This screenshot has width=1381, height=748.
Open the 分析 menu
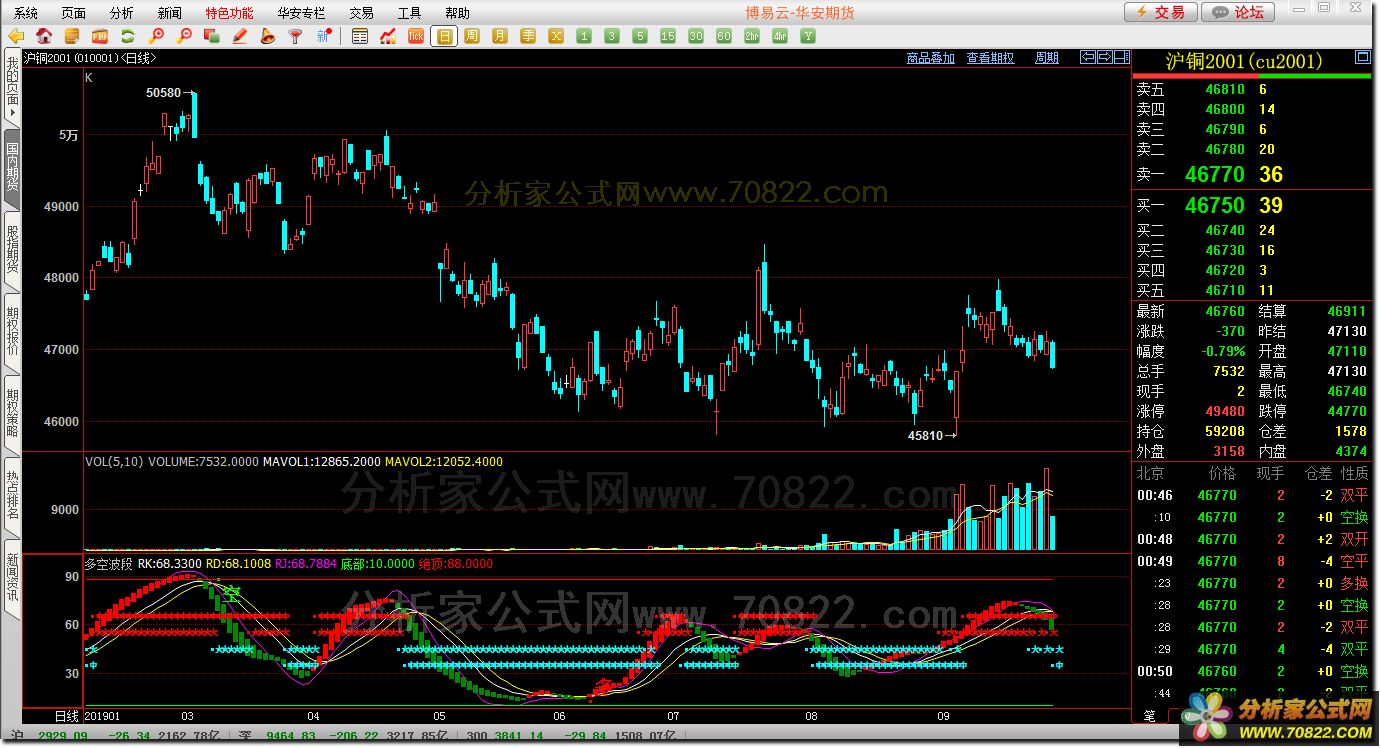click(x=122, y=13)
